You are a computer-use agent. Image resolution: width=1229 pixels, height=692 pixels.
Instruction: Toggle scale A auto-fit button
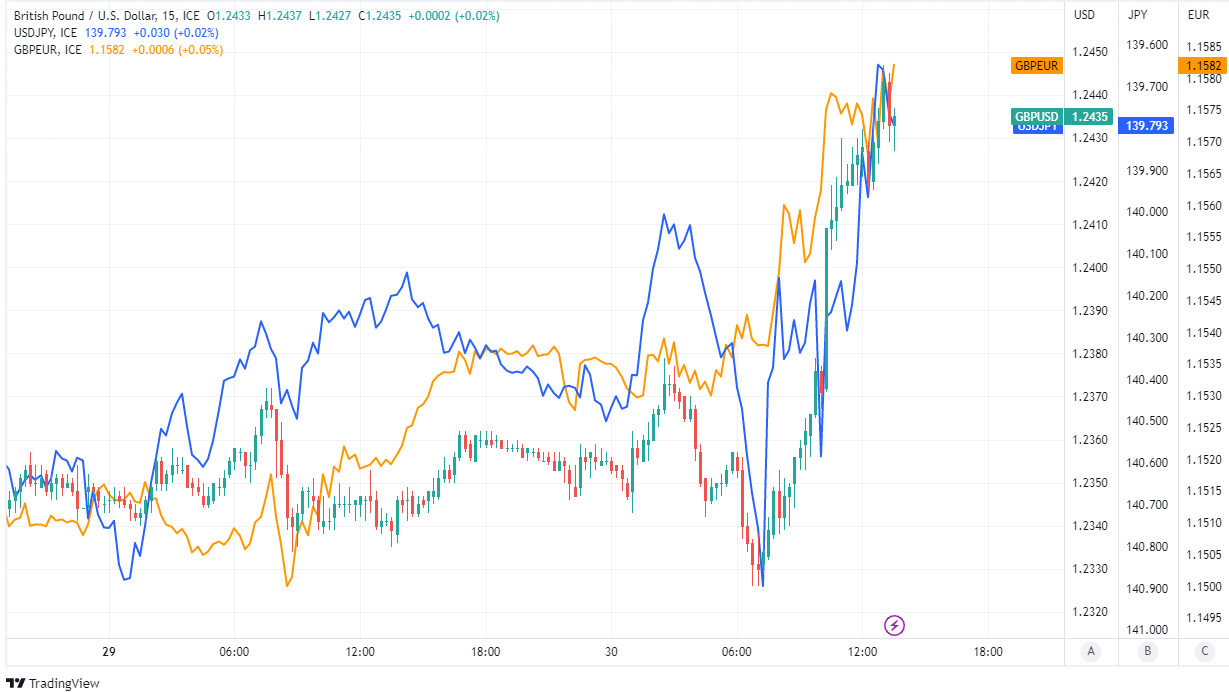(x=1091, y=652)
